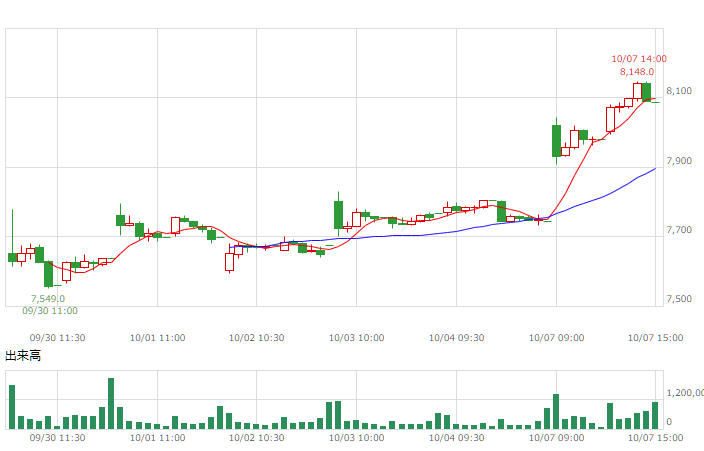
Task: Click the green candlestick at the 8,148 peak
Action: (x=647, y=92)
